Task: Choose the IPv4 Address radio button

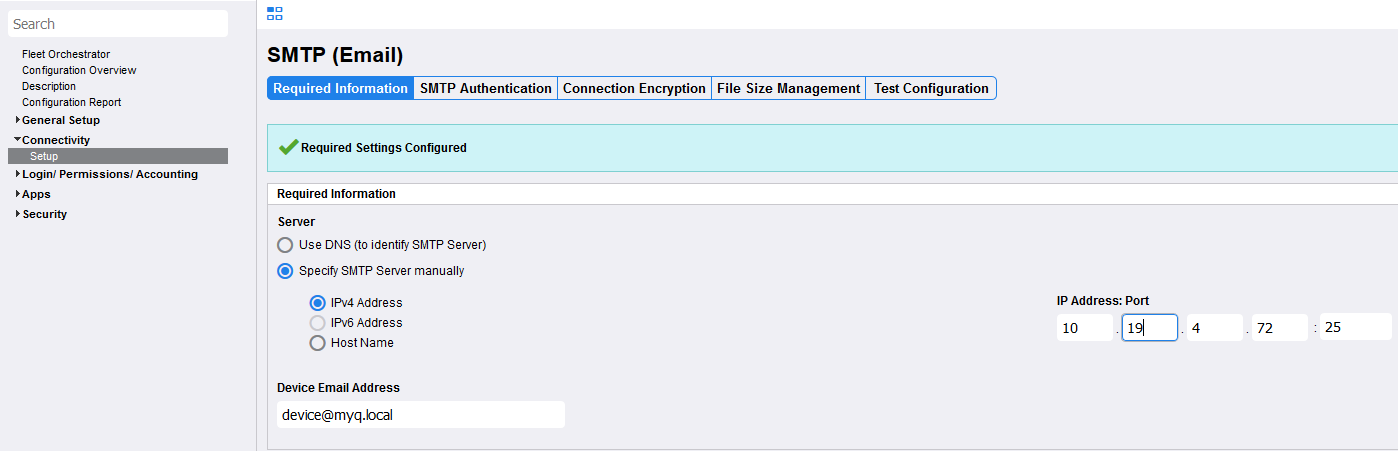Action: (318, 303)
